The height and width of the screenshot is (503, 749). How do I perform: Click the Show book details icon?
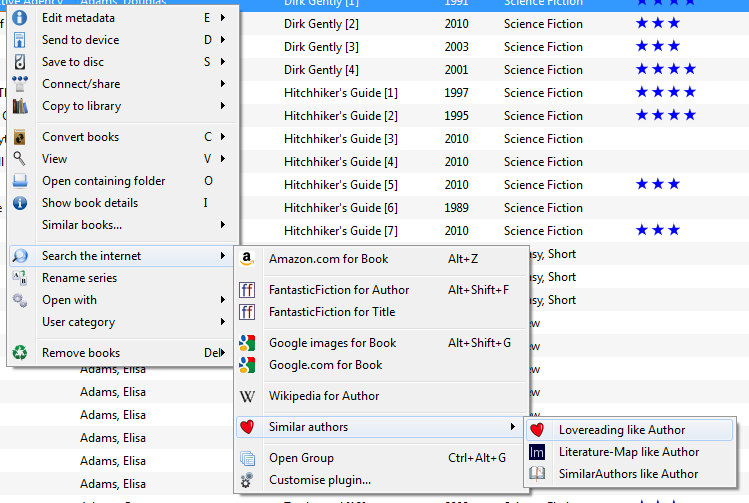(x=20, y=203)
